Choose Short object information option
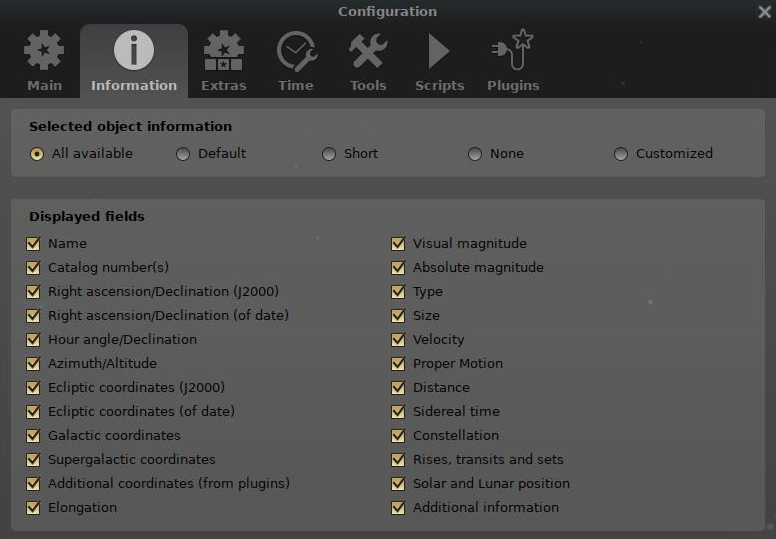This screenshot has height=539, width=776. (329, 154)
